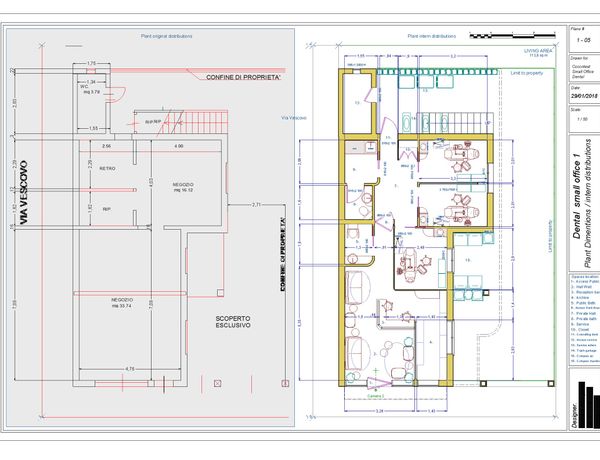600x460 pixels.
Task: Click the "Plant original distributions" title
Action: point(166,36)
